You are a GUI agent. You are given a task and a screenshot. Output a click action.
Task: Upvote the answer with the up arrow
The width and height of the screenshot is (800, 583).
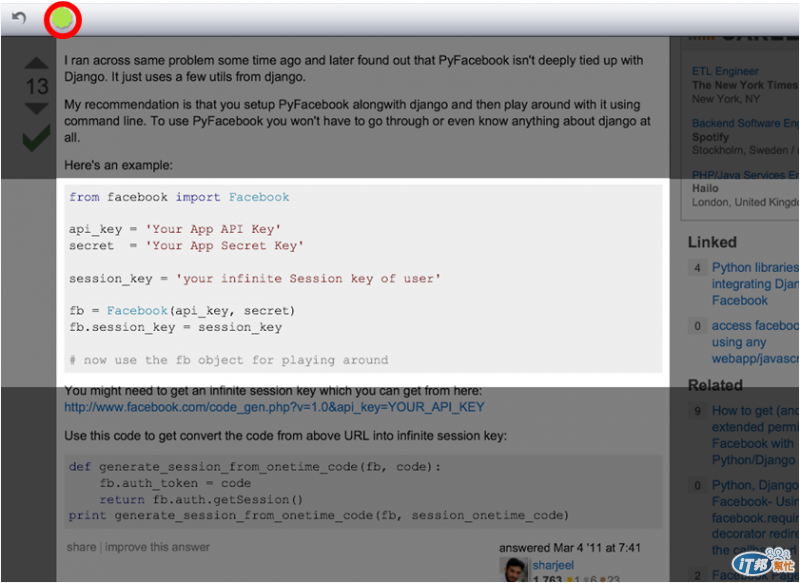tap(37, 63)
